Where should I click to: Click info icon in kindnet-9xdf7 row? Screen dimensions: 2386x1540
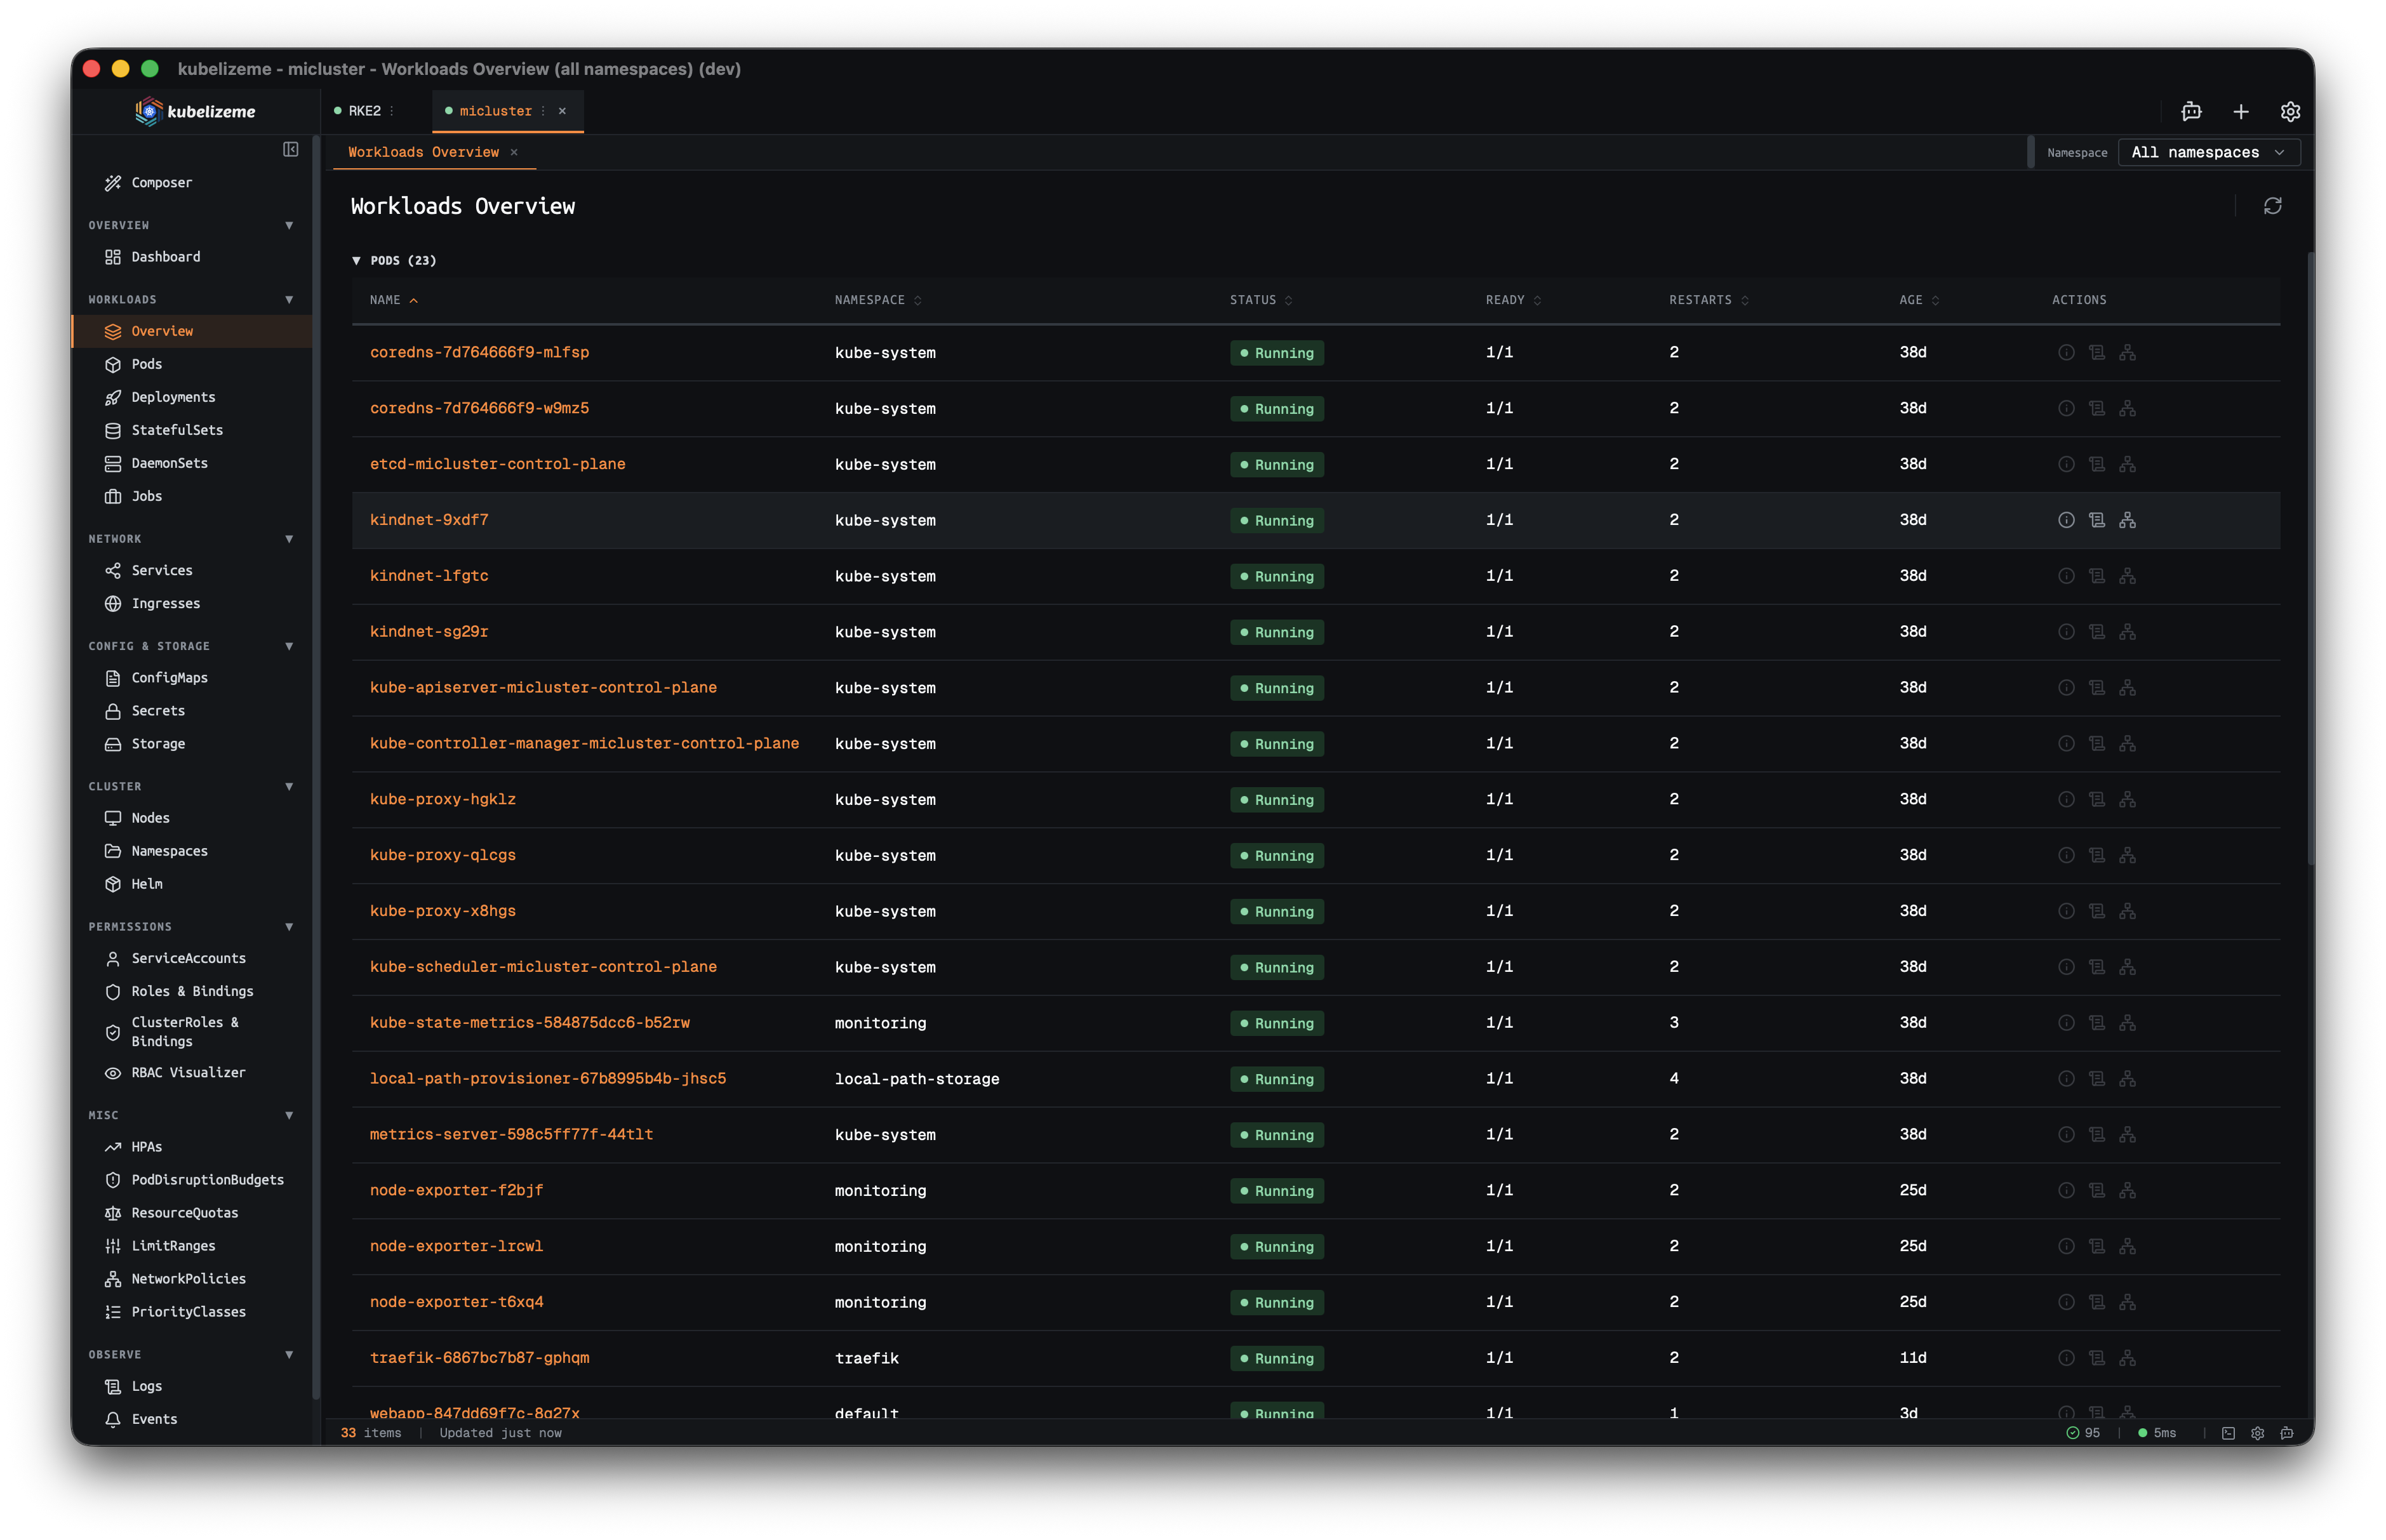(2066, 520)
